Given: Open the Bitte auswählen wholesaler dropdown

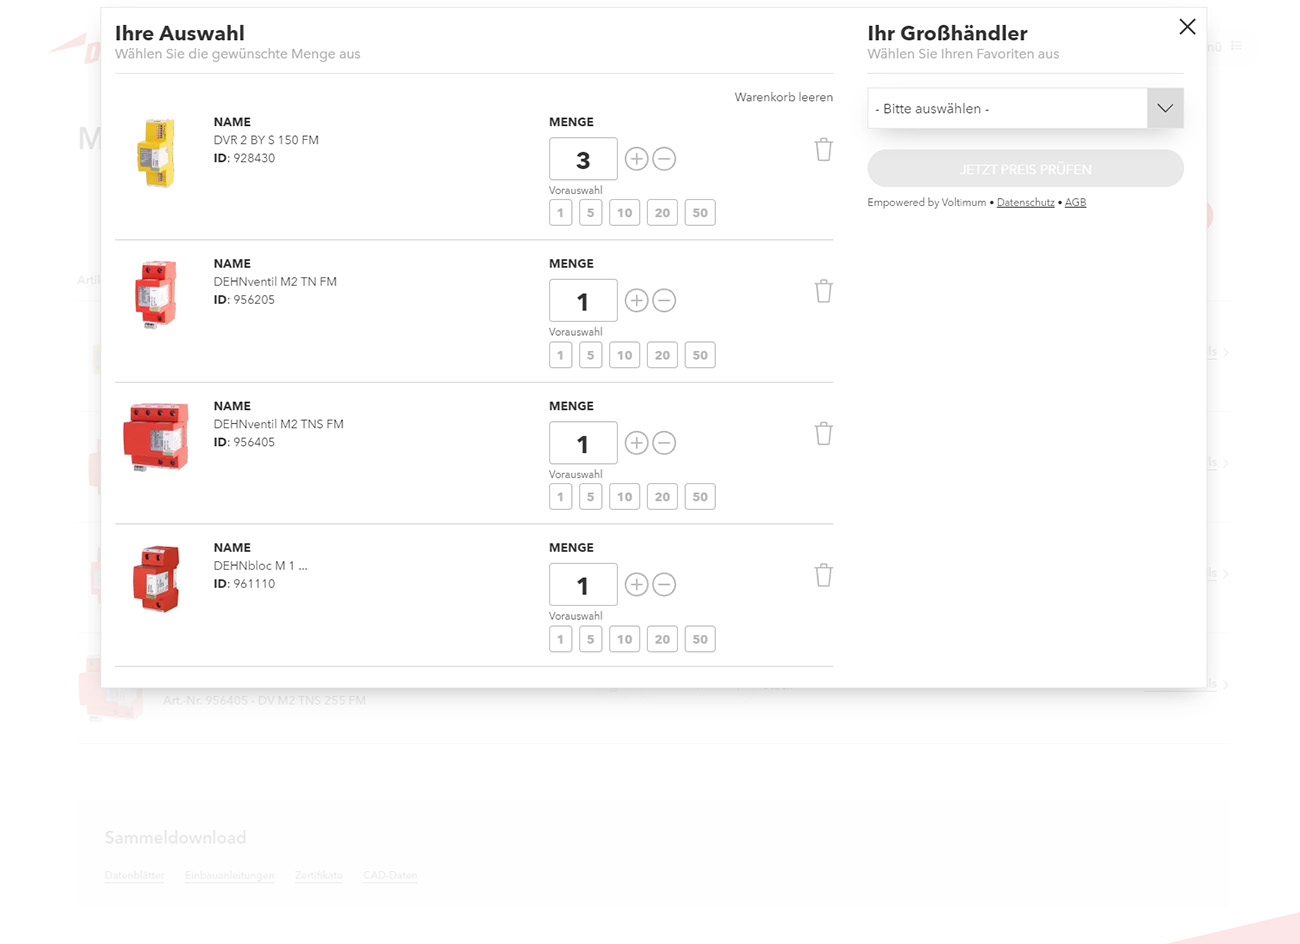Looking at the screenshot, I should [x=1025, y=108].
